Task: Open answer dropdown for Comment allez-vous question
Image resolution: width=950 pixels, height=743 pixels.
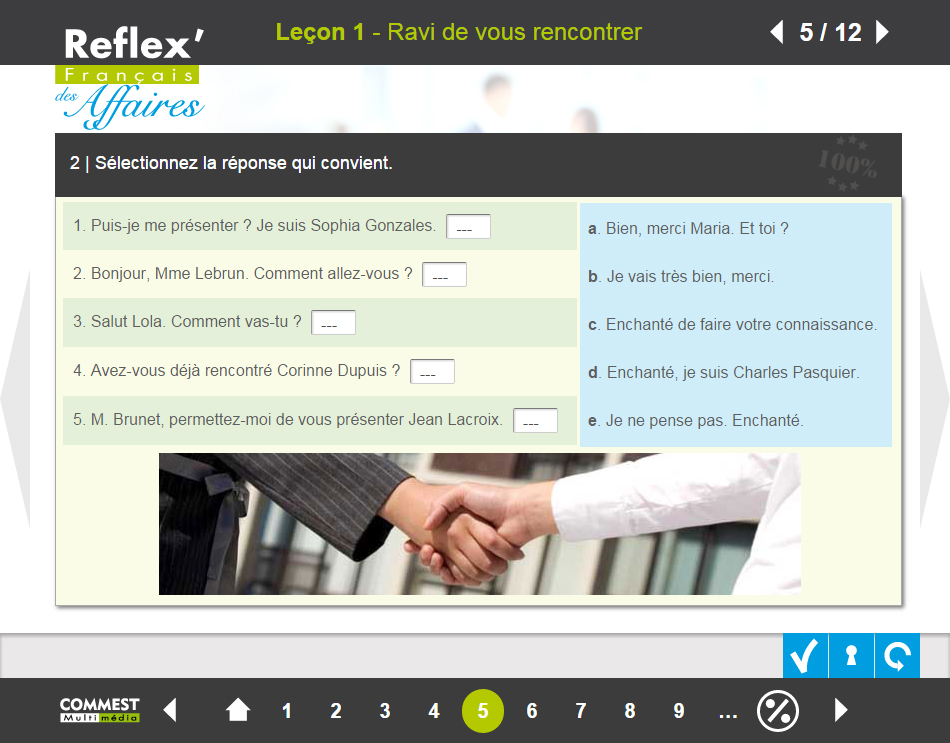Action: (x=444, y=275)
